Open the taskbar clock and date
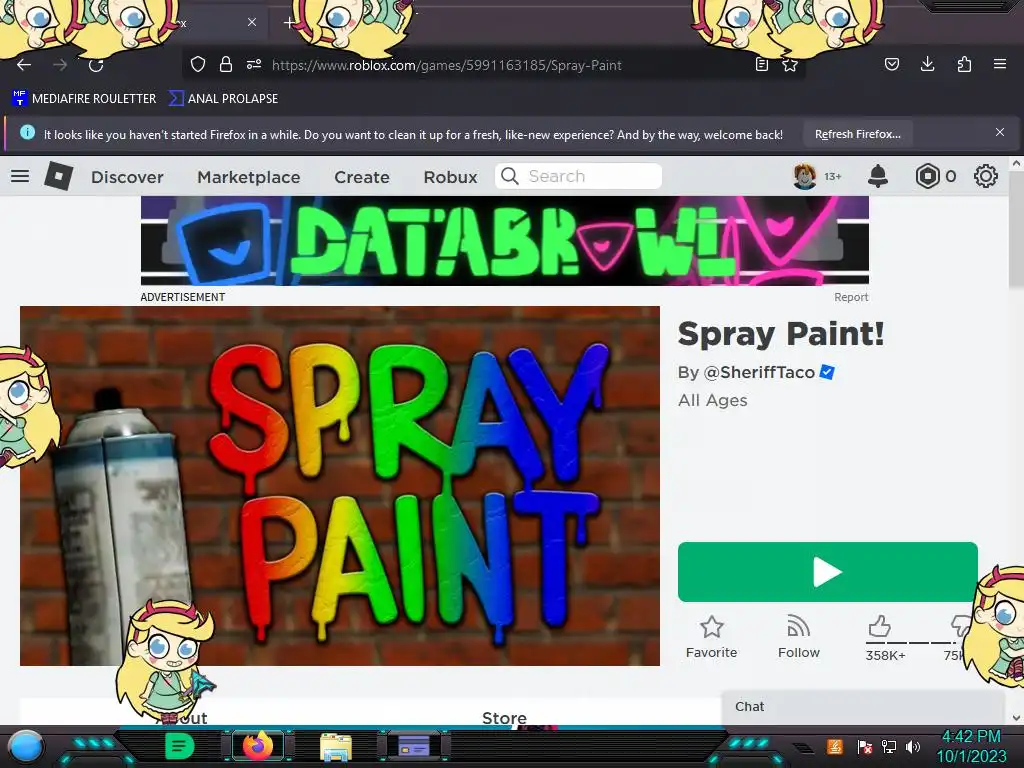This screenshot has height=768, width=1024. coord(971,746)
